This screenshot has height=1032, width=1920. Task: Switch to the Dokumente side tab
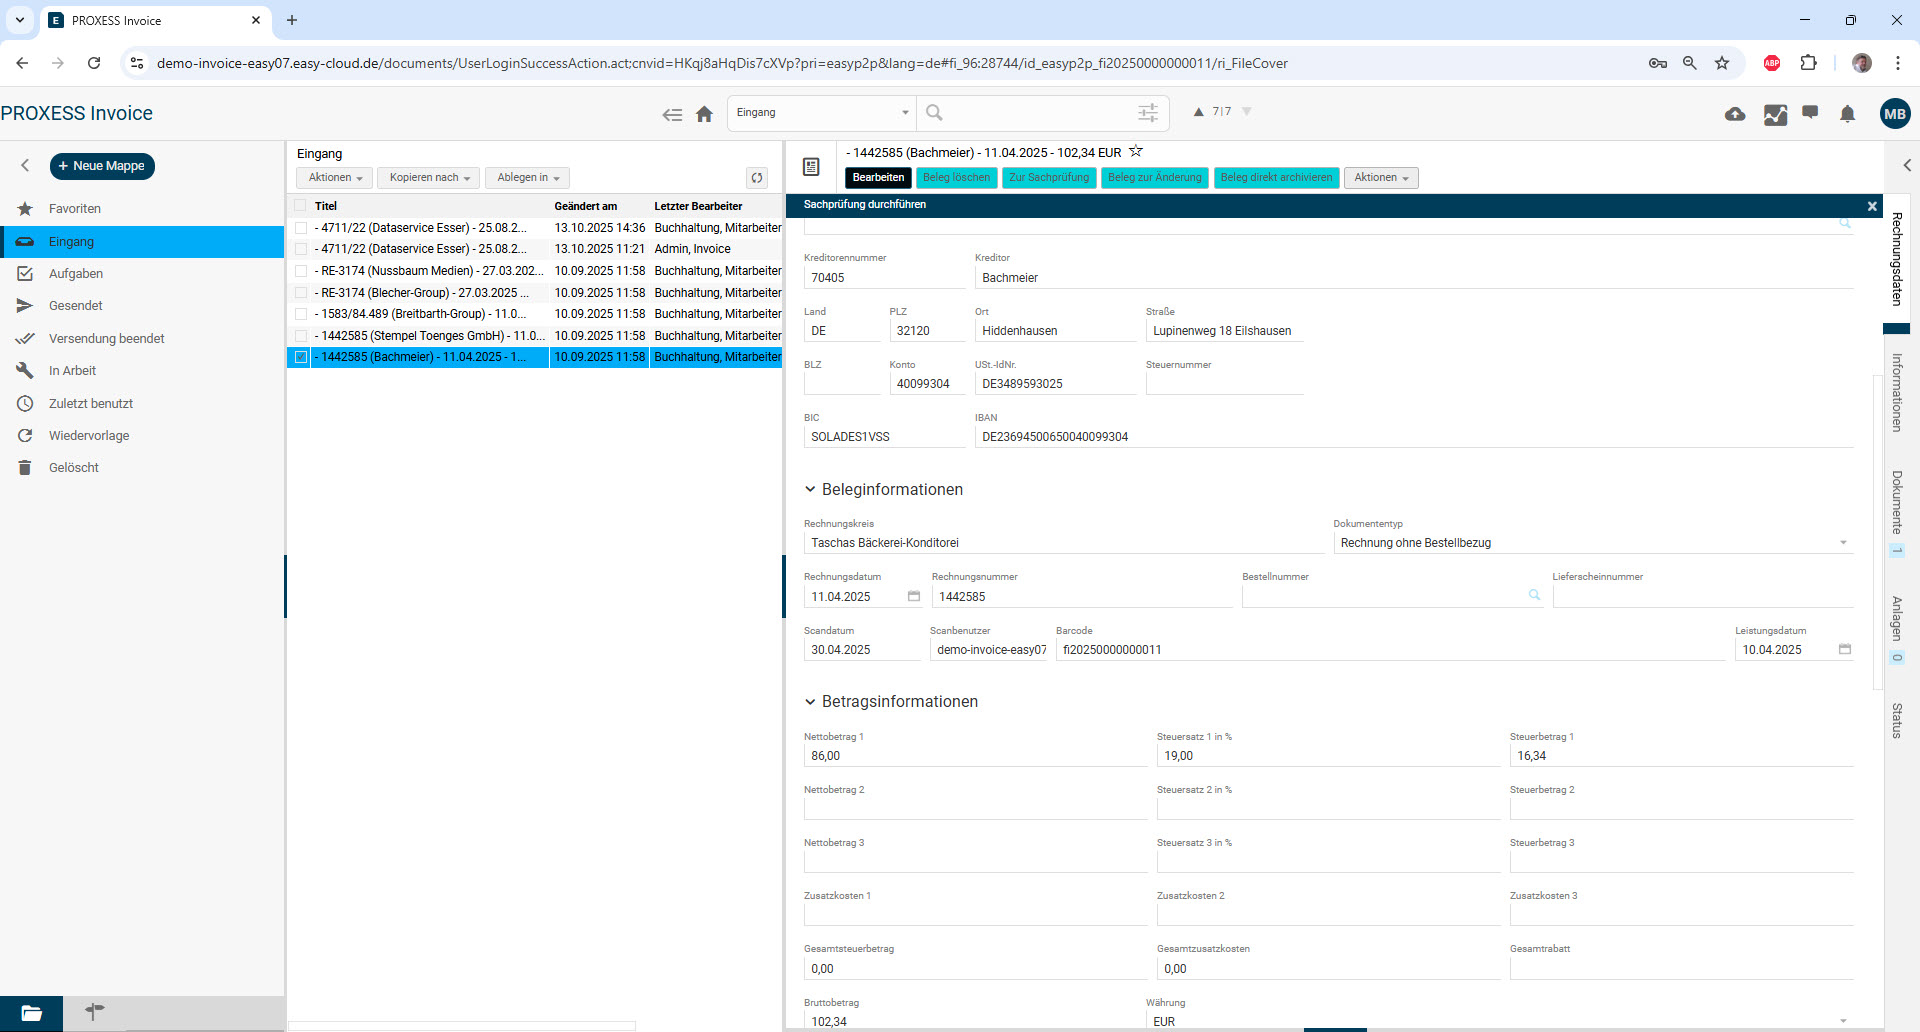(1896, 502)
